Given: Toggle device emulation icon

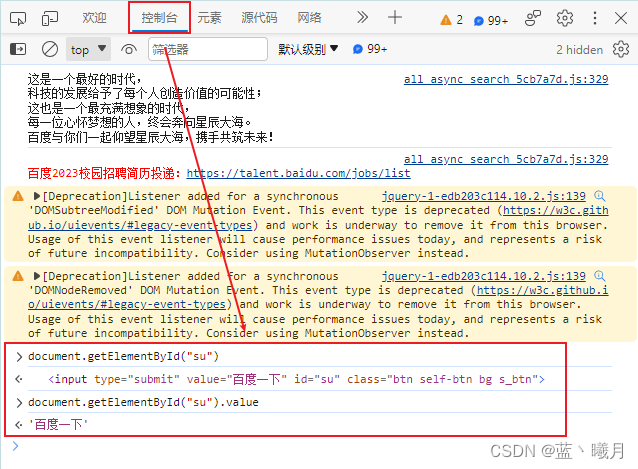Looking at the screenshot, I should 50,18.
